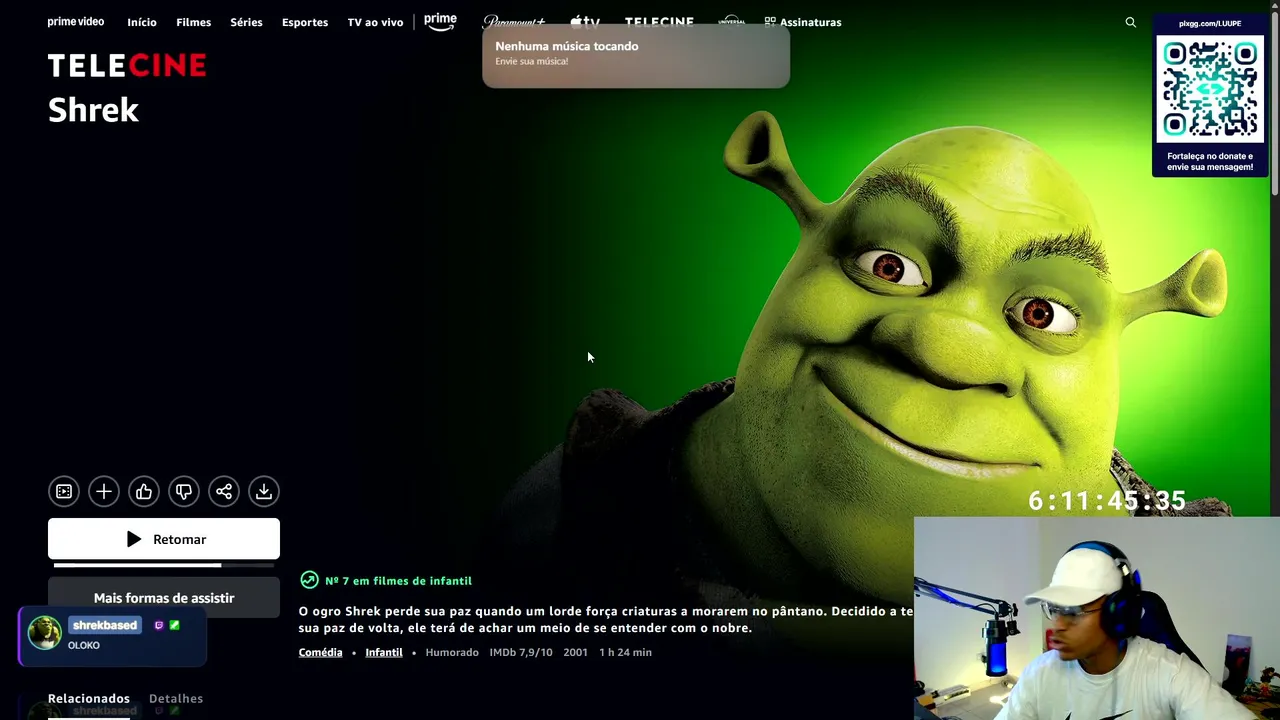
Task: Open the Telecine channel in navbar
Action: [659, 21]
